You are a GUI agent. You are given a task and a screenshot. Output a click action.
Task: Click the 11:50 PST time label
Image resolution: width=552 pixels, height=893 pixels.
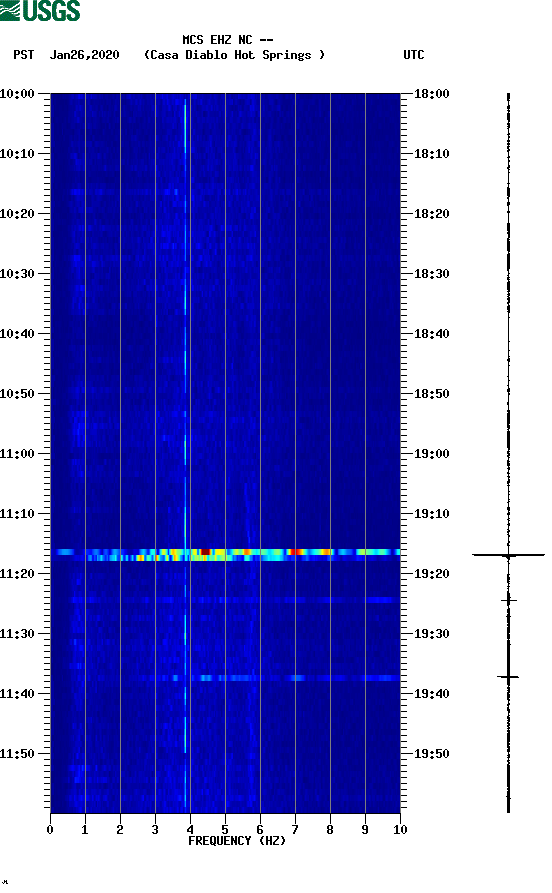(17, 754)
